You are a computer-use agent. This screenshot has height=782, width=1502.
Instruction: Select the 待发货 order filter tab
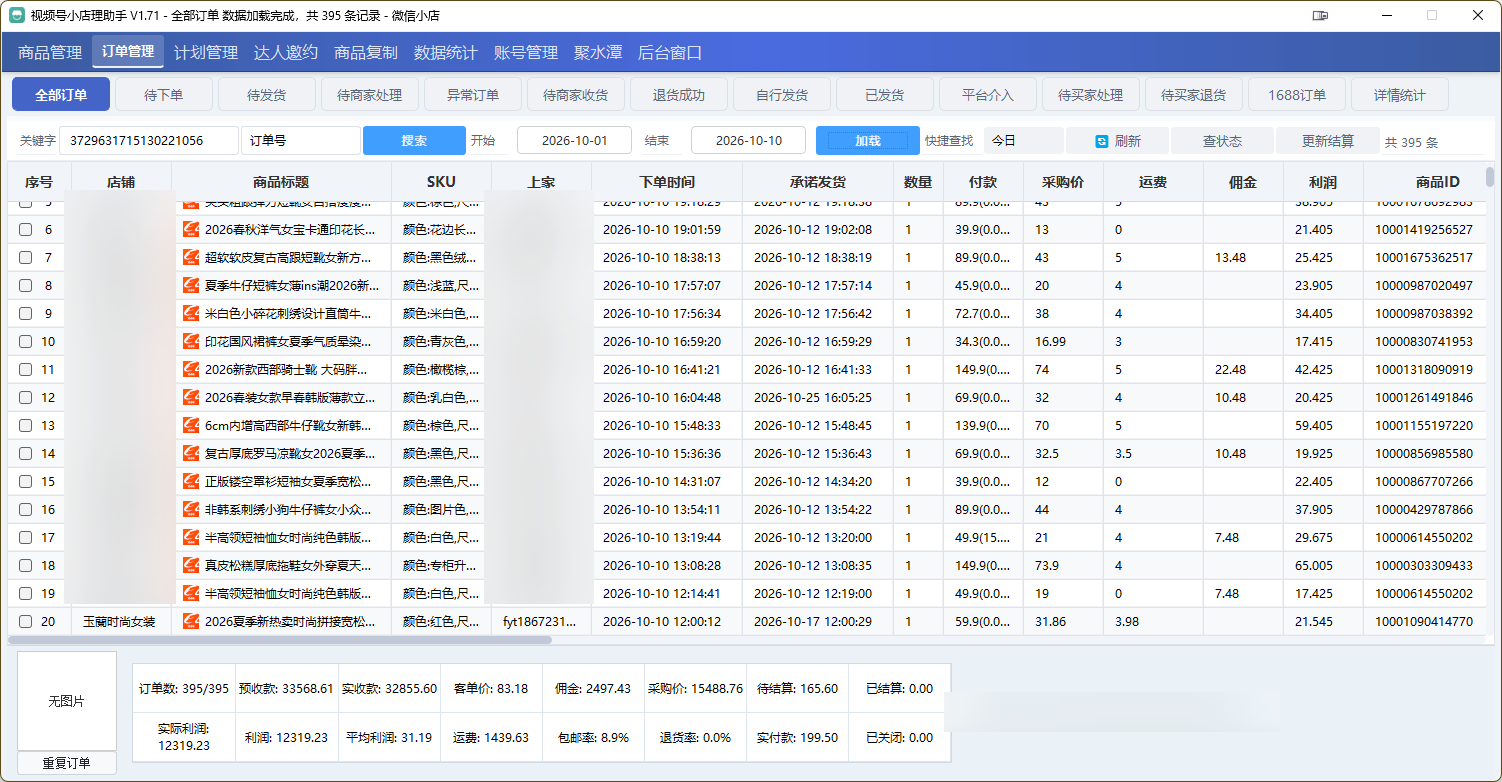[266, 95]
